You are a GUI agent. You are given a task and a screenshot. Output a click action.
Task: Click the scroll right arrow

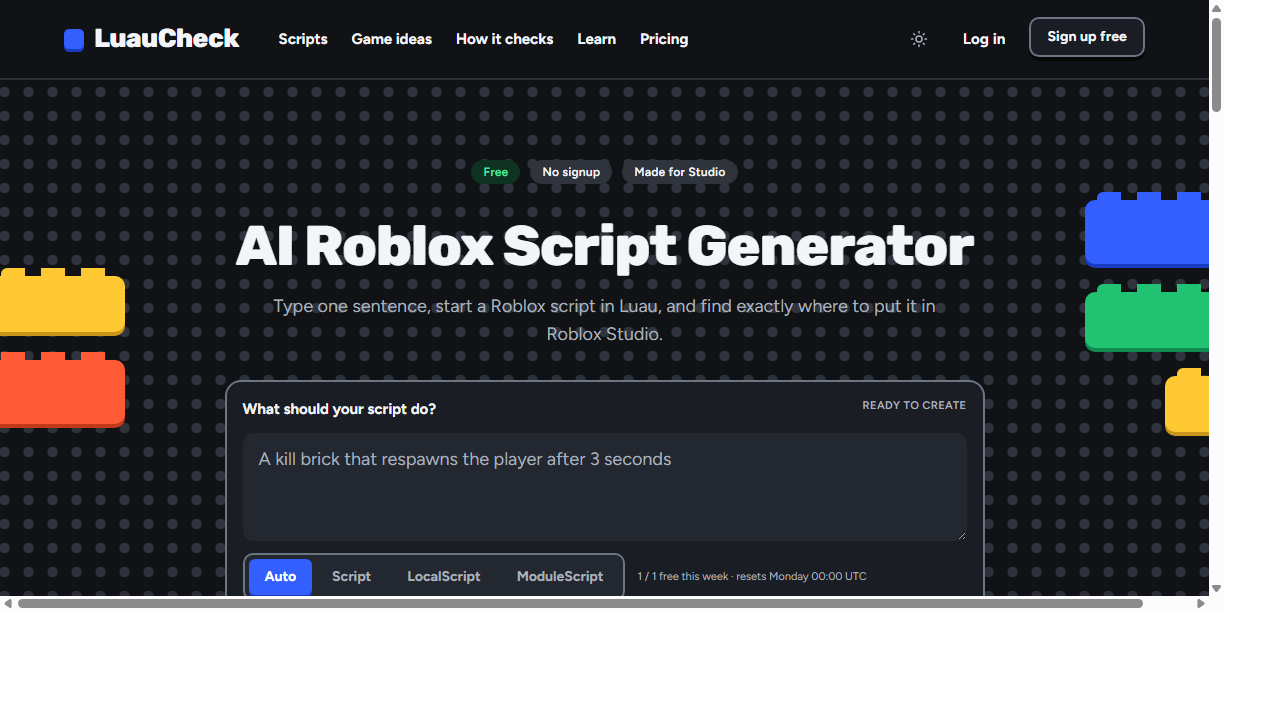pyautogui.click(x=1201, y=603)
